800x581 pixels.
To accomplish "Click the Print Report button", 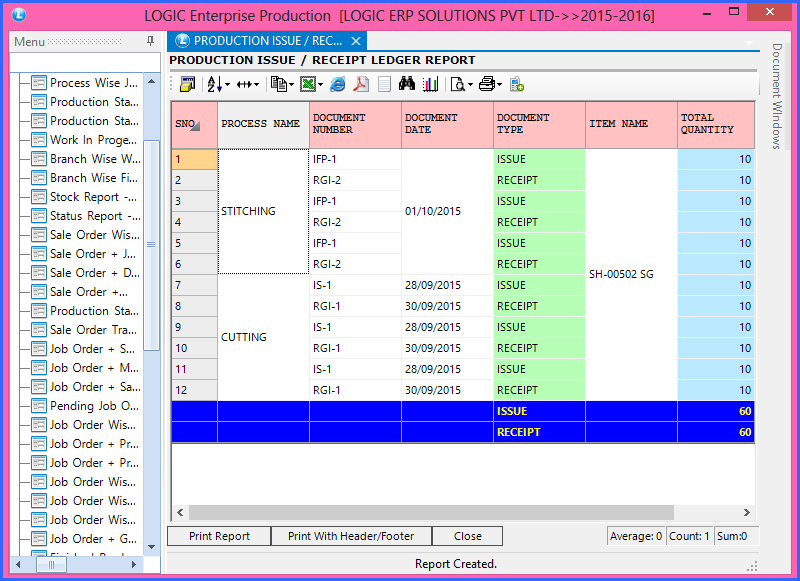I will [x=219, y=536].
